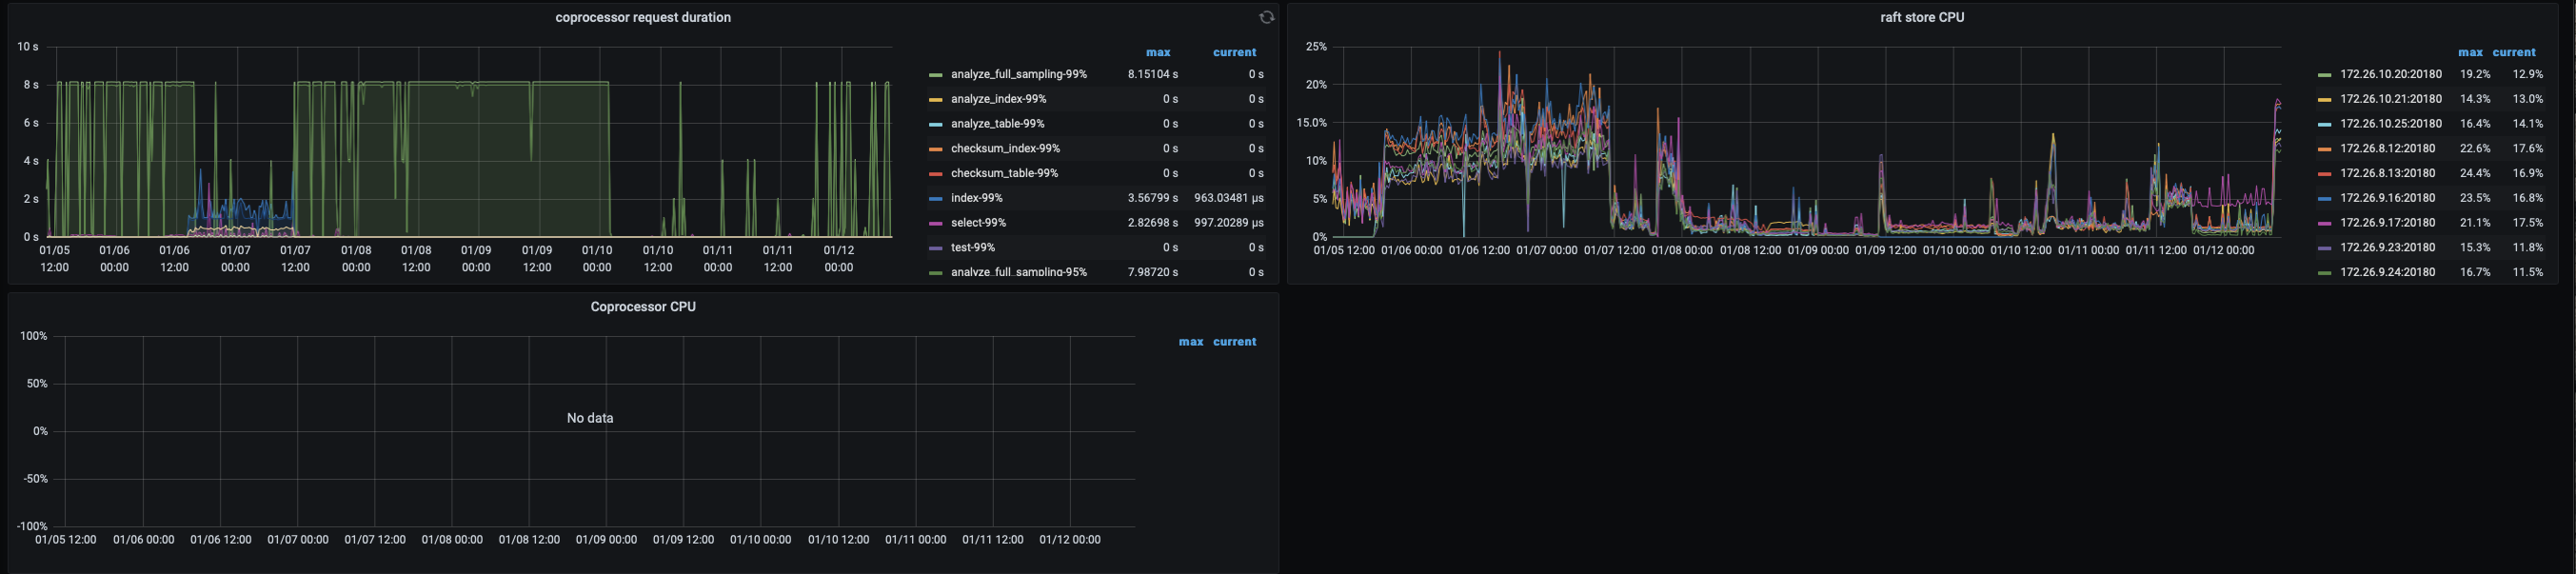Viewport: 2576px width, 574px height.
Task: Sort raft store CPU legend by current
Action: 2513,52
